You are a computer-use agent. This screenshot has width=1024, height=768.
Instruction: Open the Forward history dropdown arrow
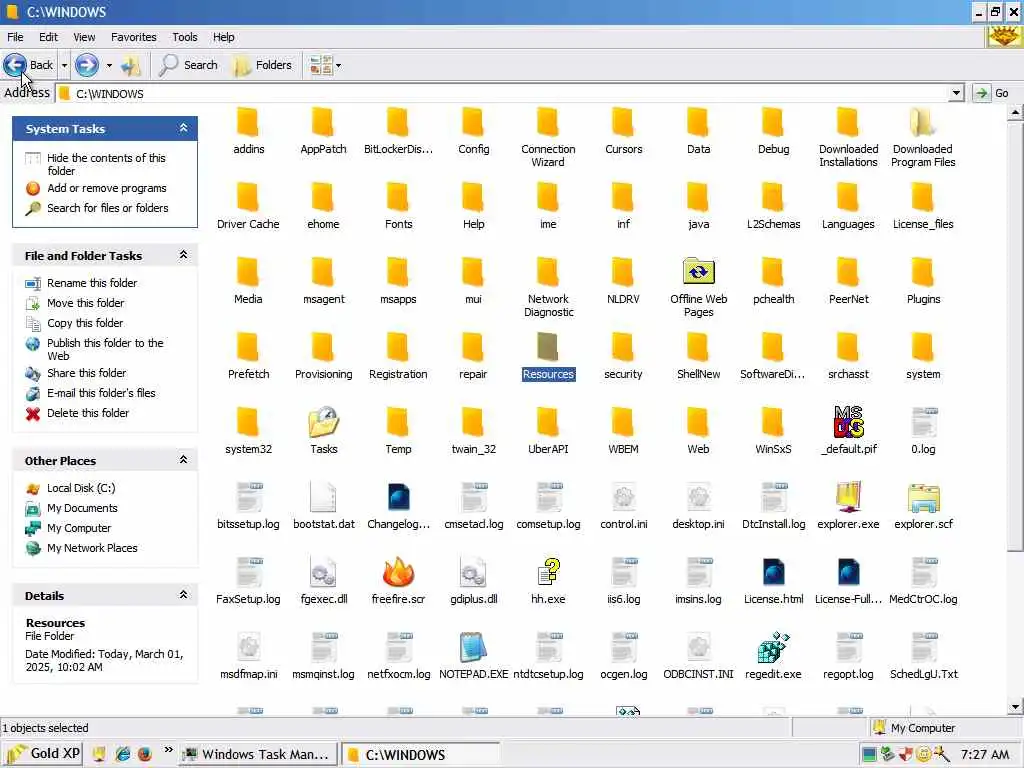tap(108, 65)
